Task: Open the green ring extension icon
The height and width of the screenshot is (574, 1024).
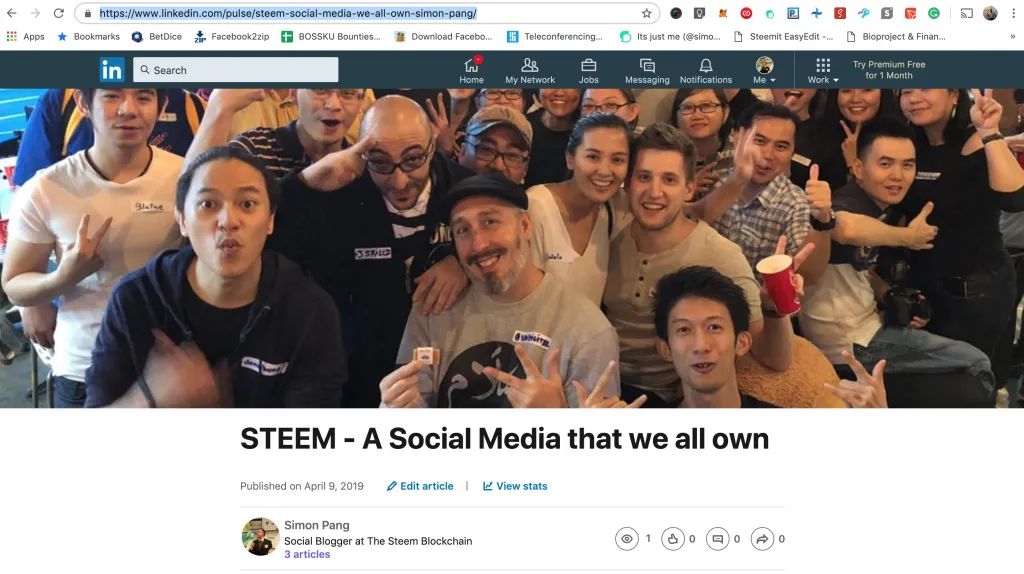Action: coord(770,13)
